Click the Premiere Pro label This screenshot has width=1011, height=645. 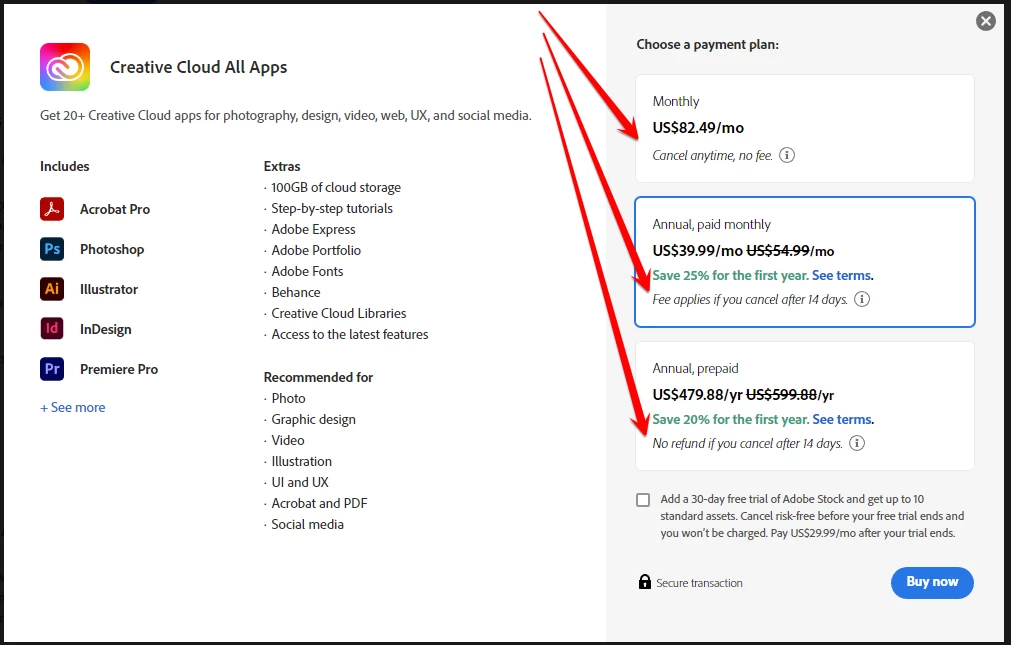[119, 370]
